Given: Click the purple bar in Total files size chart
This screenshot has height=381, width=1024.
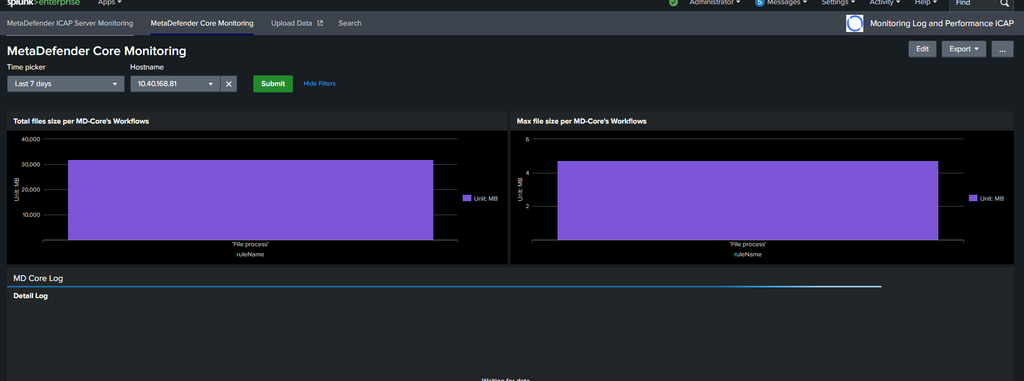Looking at the screenshot, I should pos(250,200).
